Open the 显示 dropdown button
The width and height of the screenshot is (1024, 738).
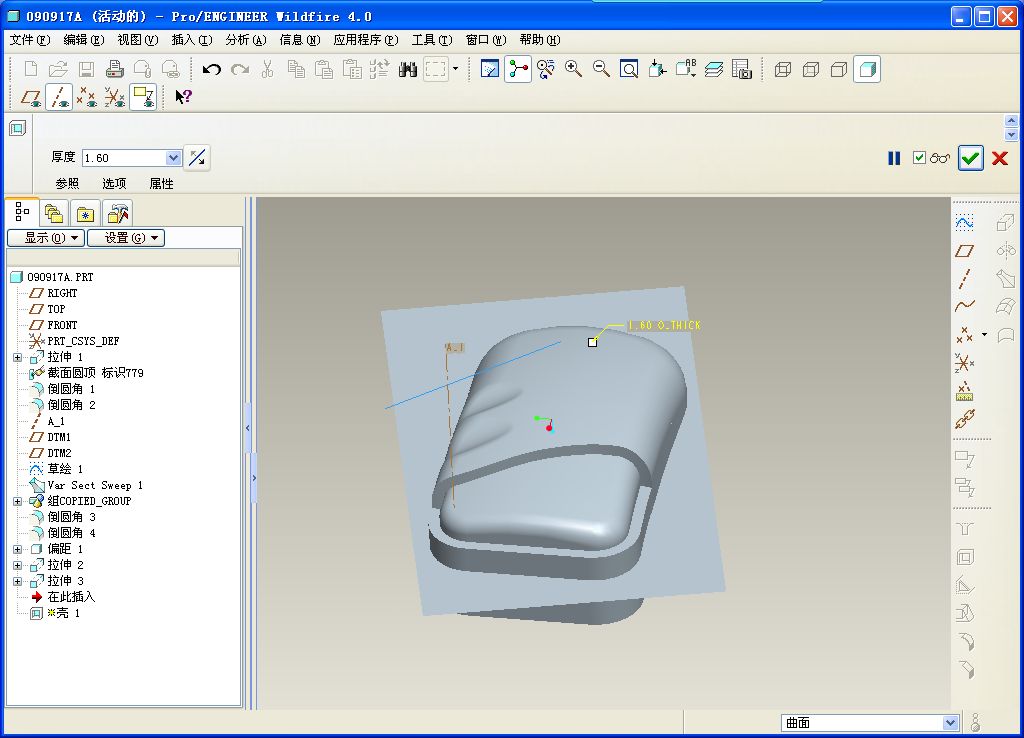coord(46,238)
